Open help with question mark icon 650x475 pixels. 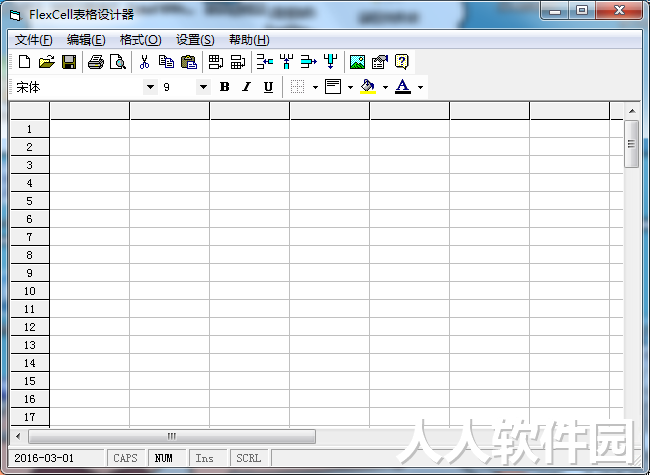tap(402, 62)
